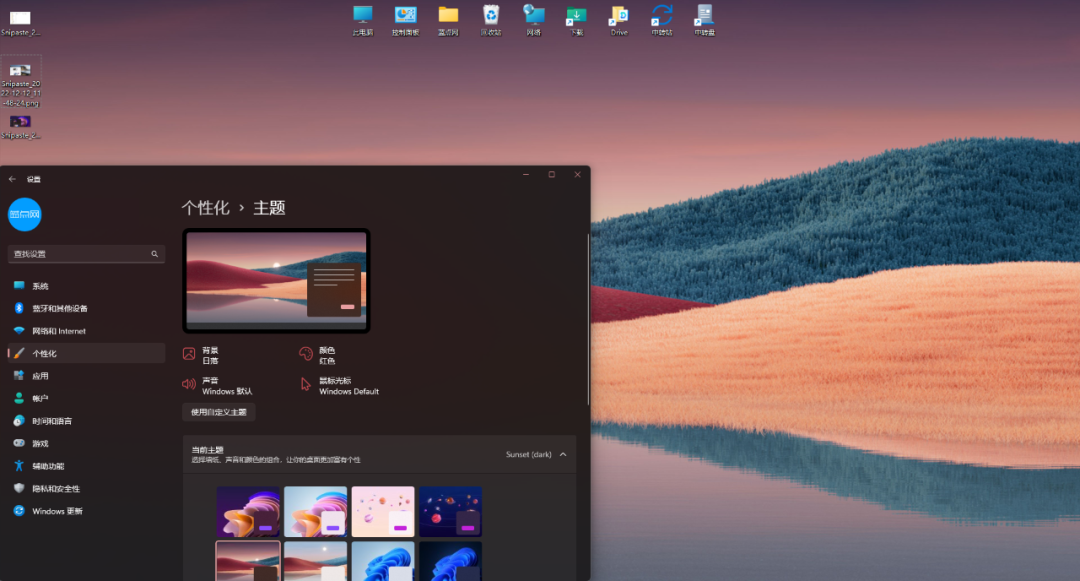The image size is (1080, 581).
Task: Open the 下载 downloads shortcut icon
Action: [577, 21]
